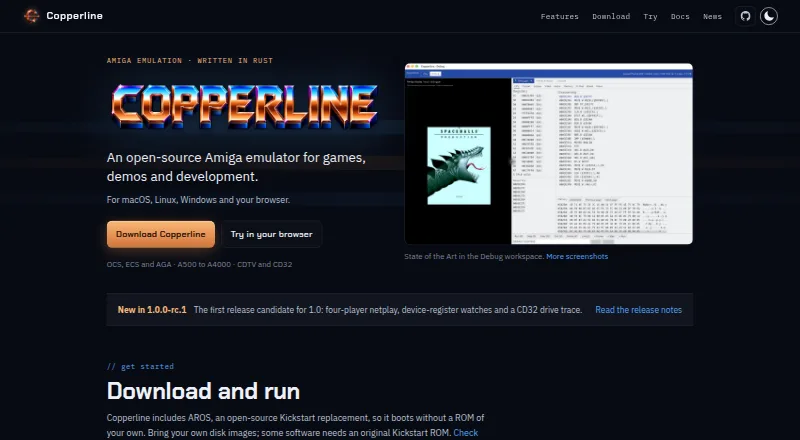
Task: Click the Check link in Download and run paragraph
Action: tap(466, 433)
